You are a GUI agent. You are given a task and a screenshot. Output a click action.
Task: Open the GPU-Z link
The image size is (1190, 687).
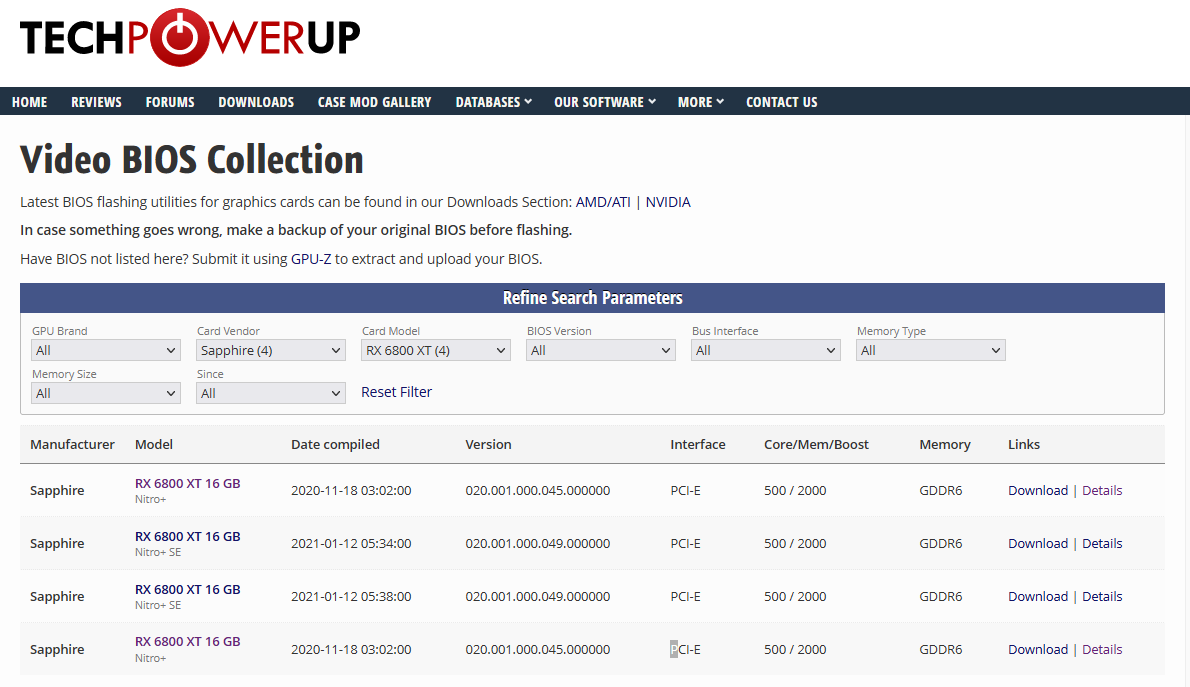[311, 259]
